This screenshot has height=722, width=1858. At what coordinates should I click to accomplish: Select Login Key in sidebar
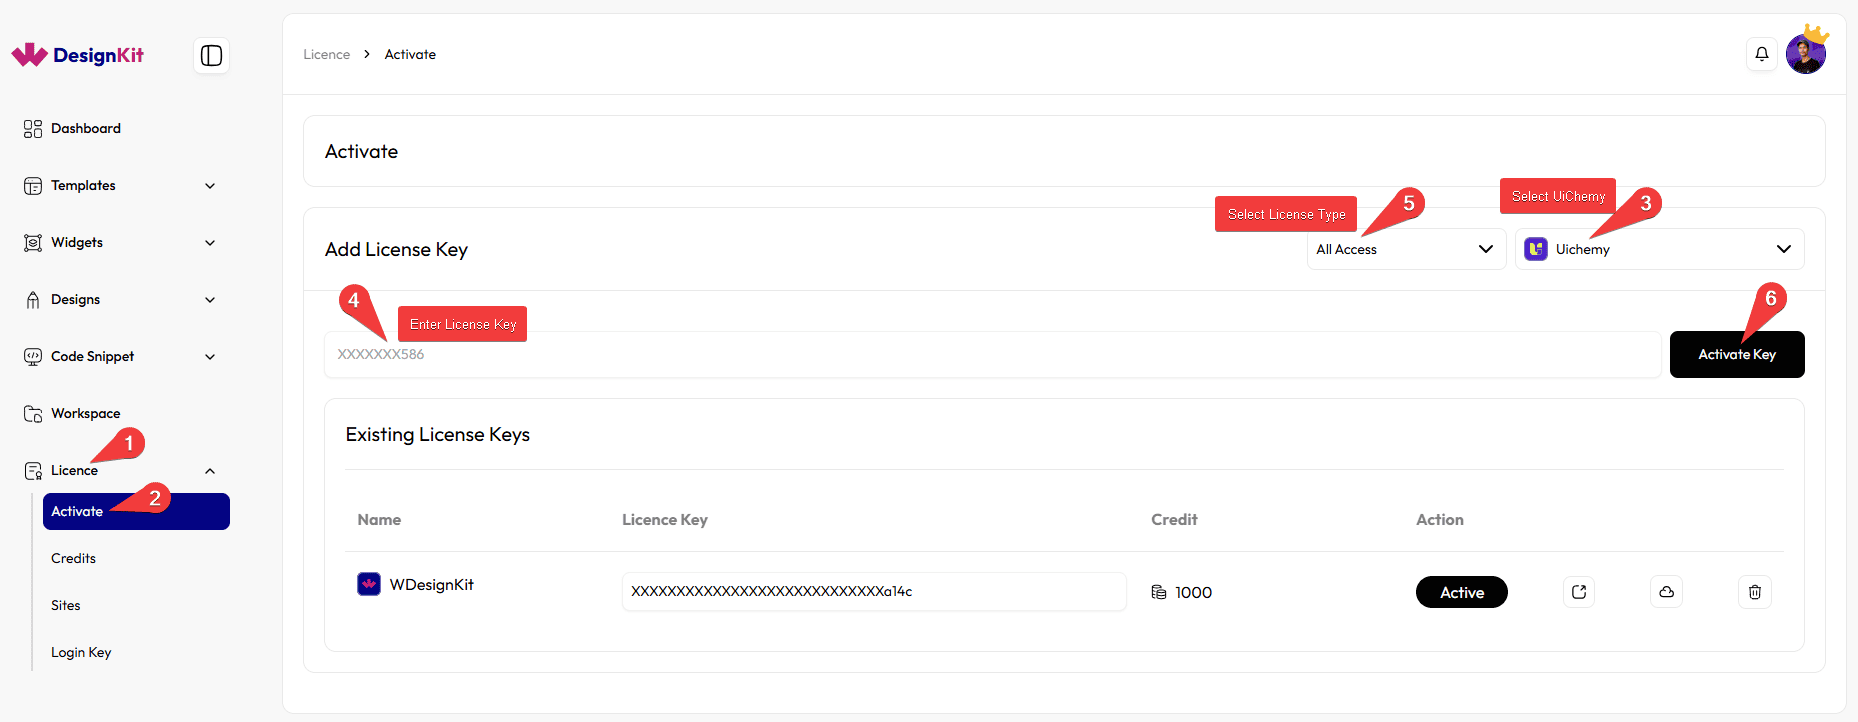[81, 652]
